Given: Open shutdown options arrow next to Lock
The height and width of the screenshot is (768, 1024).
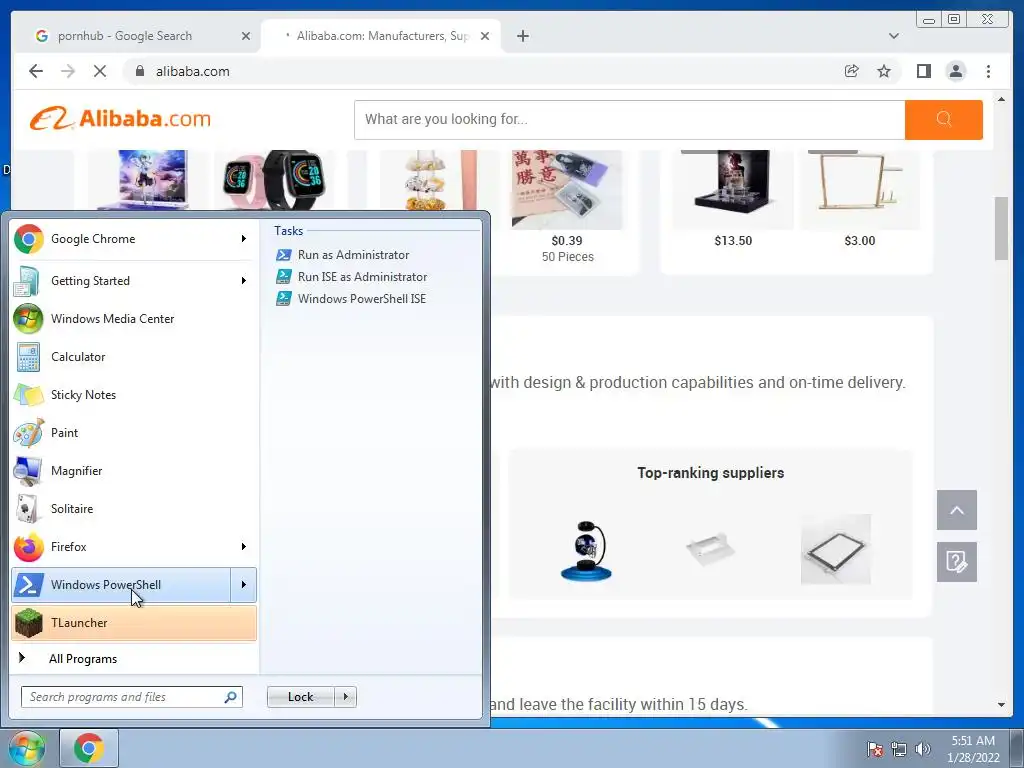Looking at the screenshot, I should click(345, 697).
